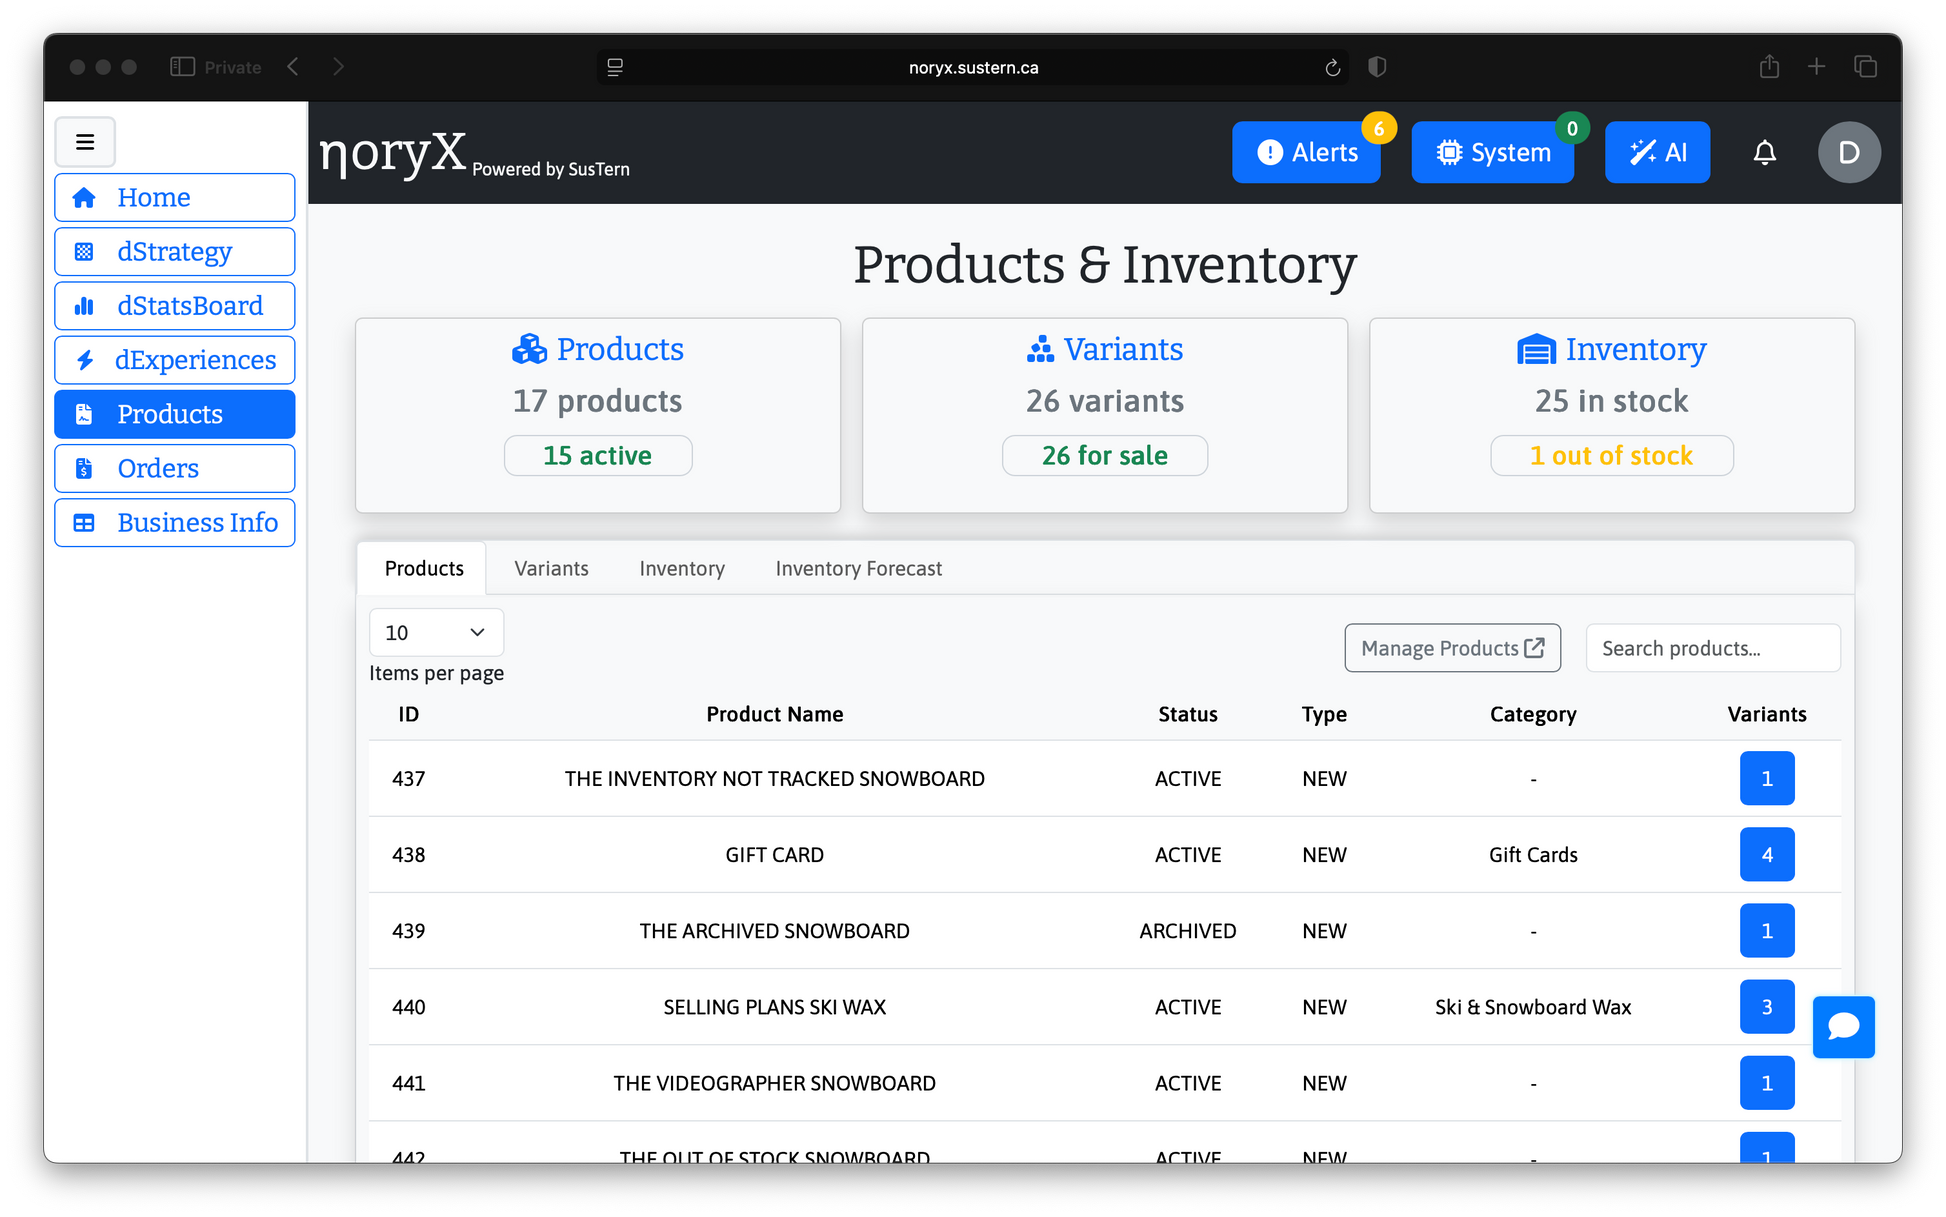This screenshot has width=1946, height=1217.
Task: Switch to the Inventory tab
Action: (682, 568)
